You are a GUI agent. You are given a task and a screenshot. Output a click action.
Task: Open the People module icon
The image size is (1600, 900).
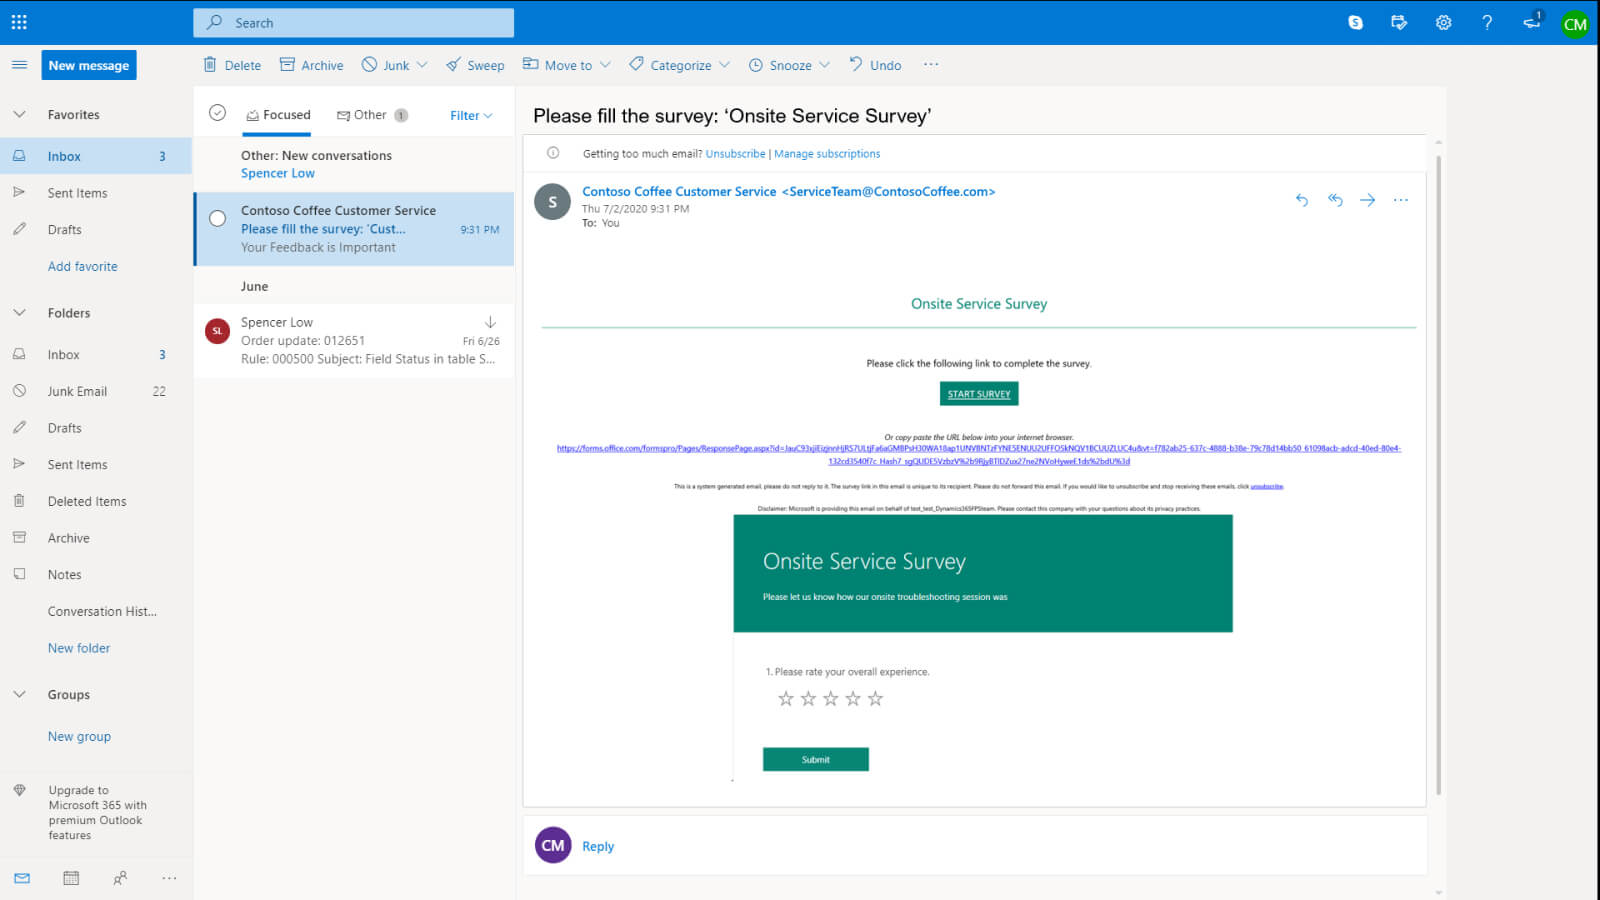click(120, 878)
